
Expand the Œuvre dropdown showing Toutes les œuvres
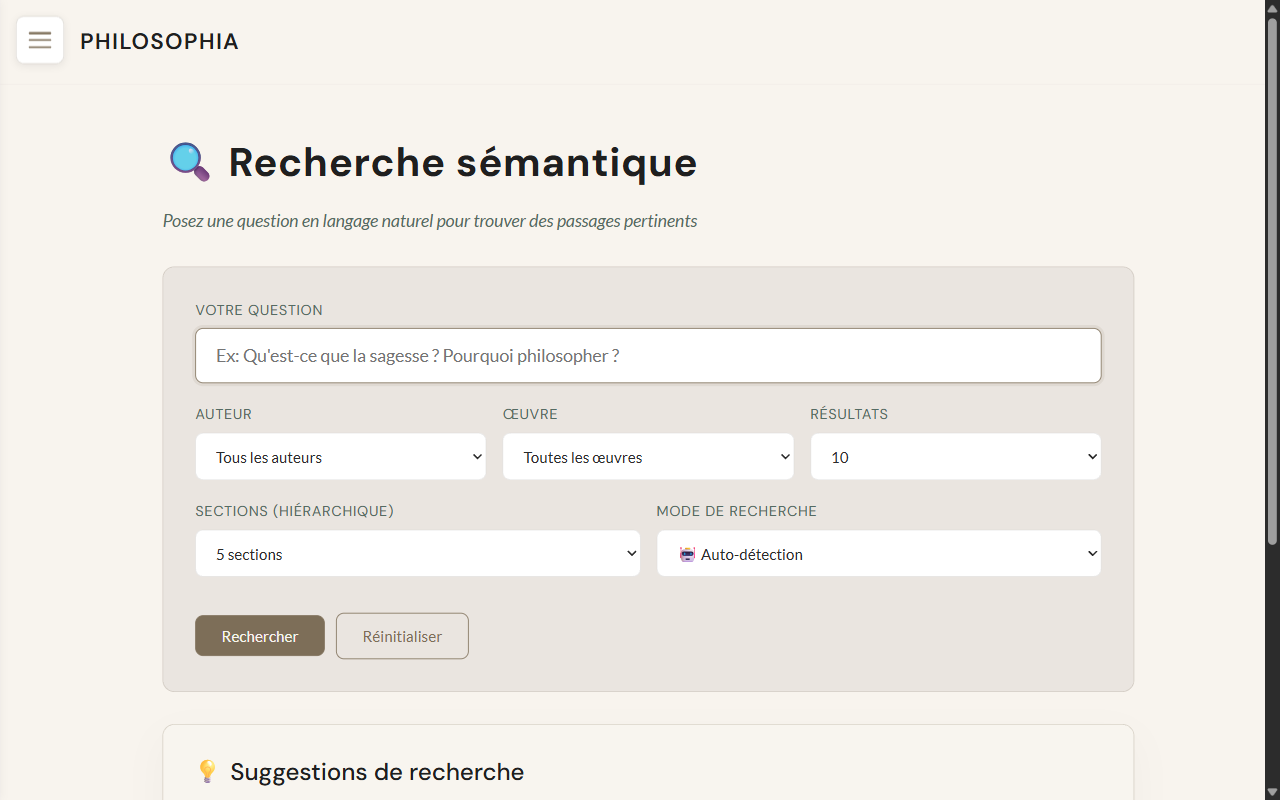[647, 457]
